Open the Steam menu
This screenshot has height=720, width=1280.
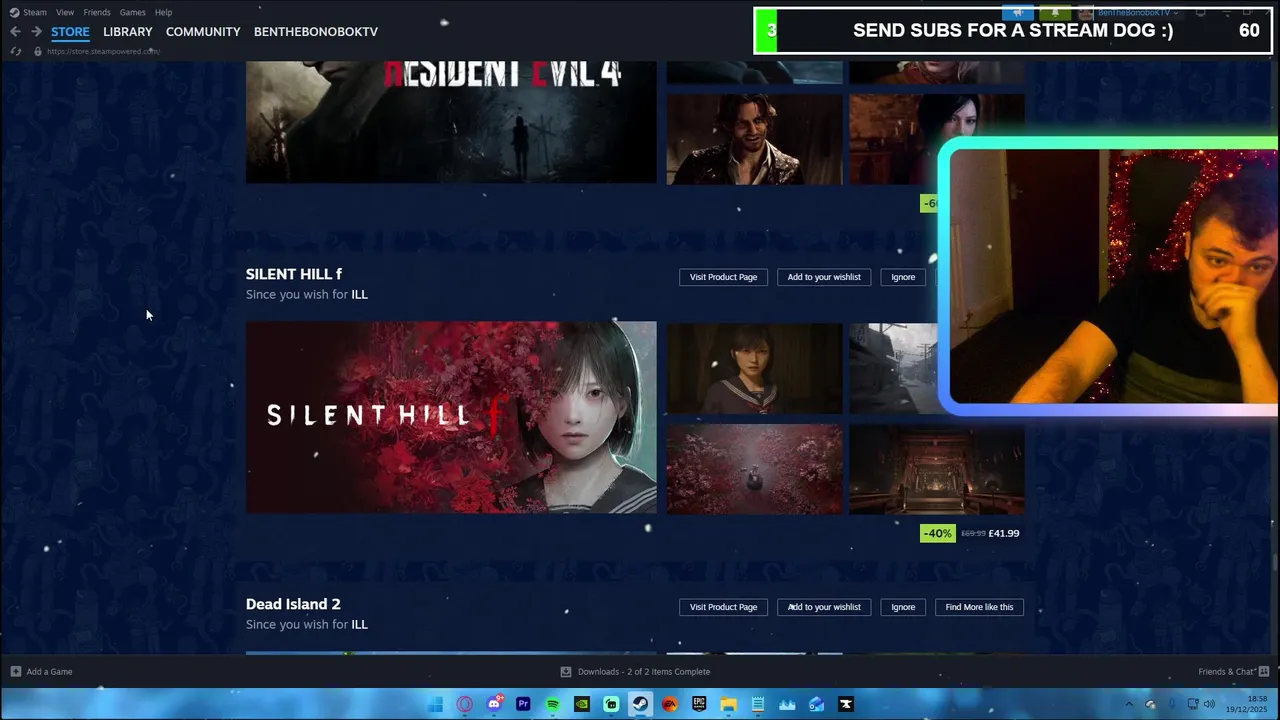coord(35,12)
